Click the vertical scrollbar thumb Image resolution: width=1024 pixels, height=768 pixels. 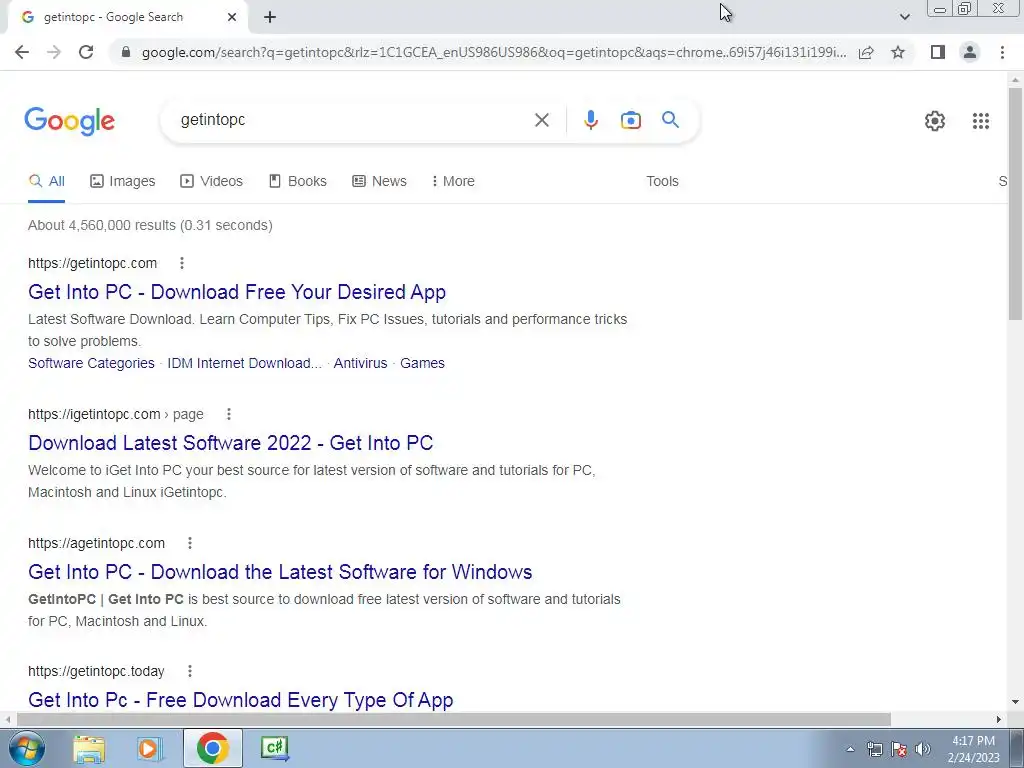click(x=1015, y=202)
